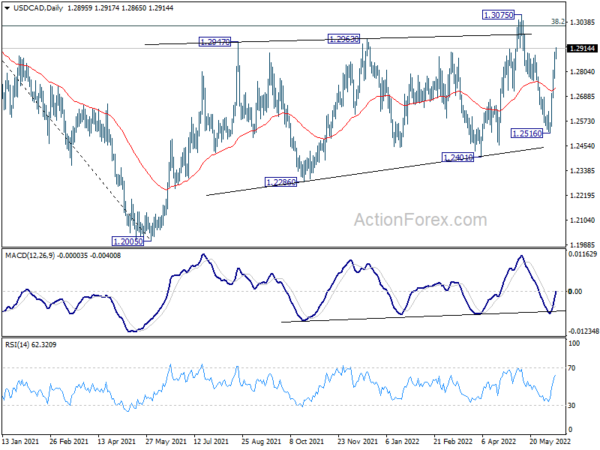This screenshot has width=600, height=450.
Task: Open the chart dropdown arrow beside USDCAD
Action: click(x=7, y=8)
